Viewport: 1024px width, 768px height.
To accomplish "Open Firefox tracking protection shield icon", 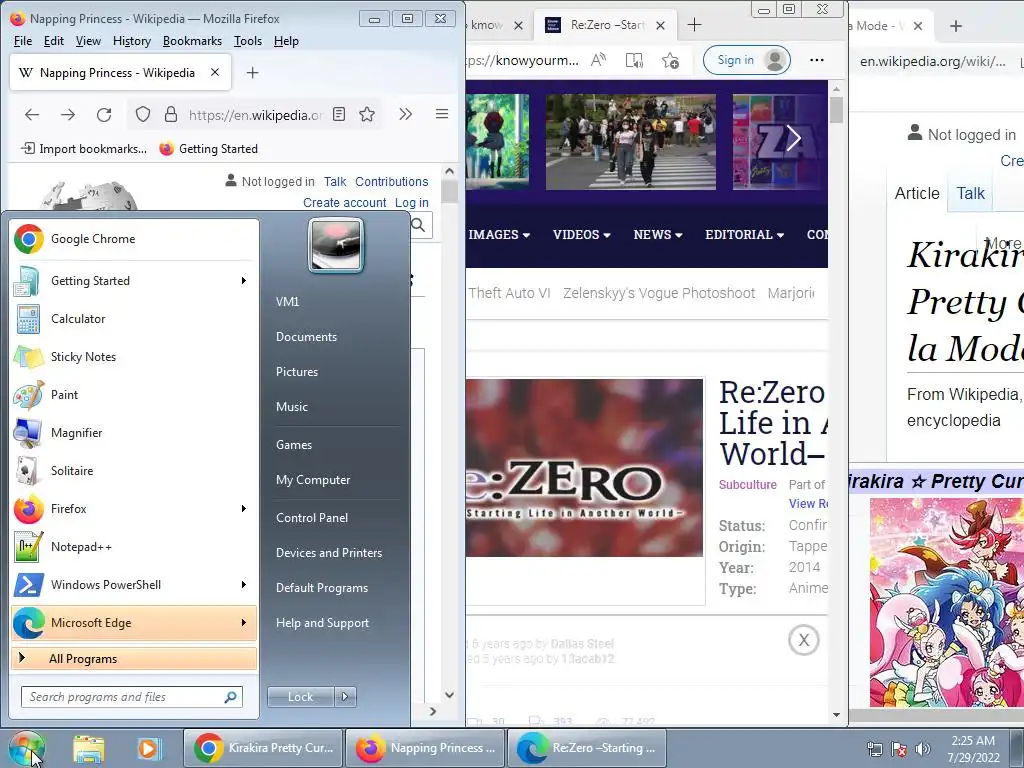I will pyautogui.click(x=143, y=115).
